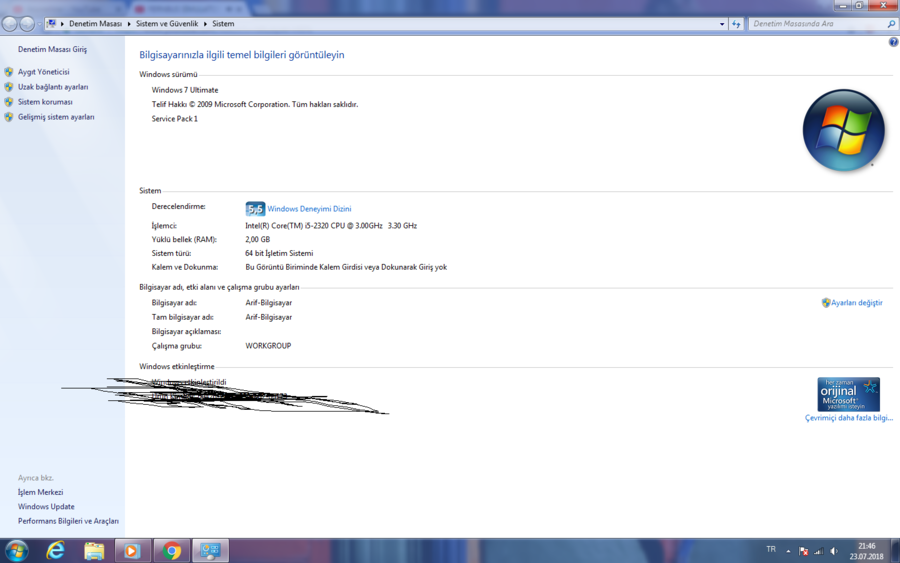Click the shield icon next to Aygıt Yöneticisi
900x563 pixels.
(x=9, y=72)
